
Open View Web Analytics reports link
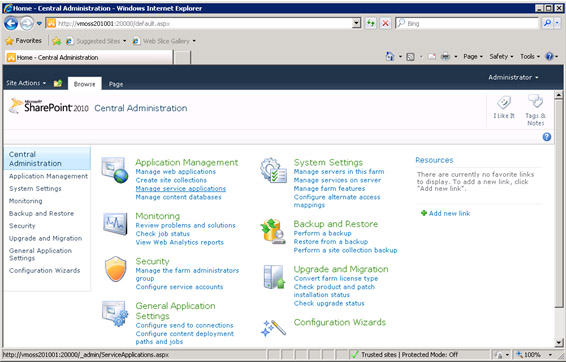click(179, 242)
